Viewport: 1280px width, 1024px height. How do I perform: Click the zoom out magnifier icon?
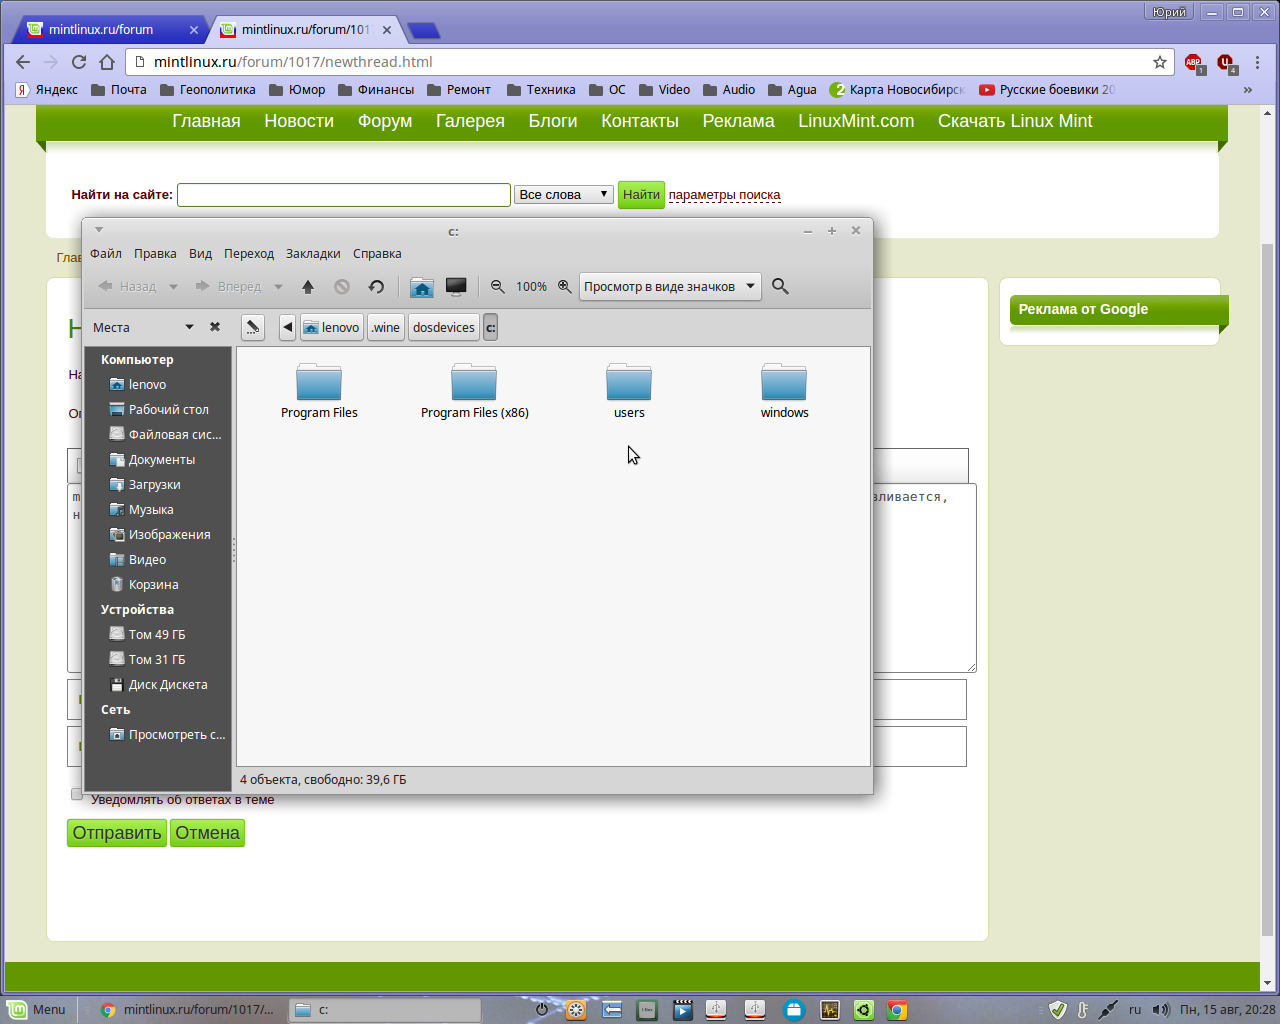pos(497,287)
